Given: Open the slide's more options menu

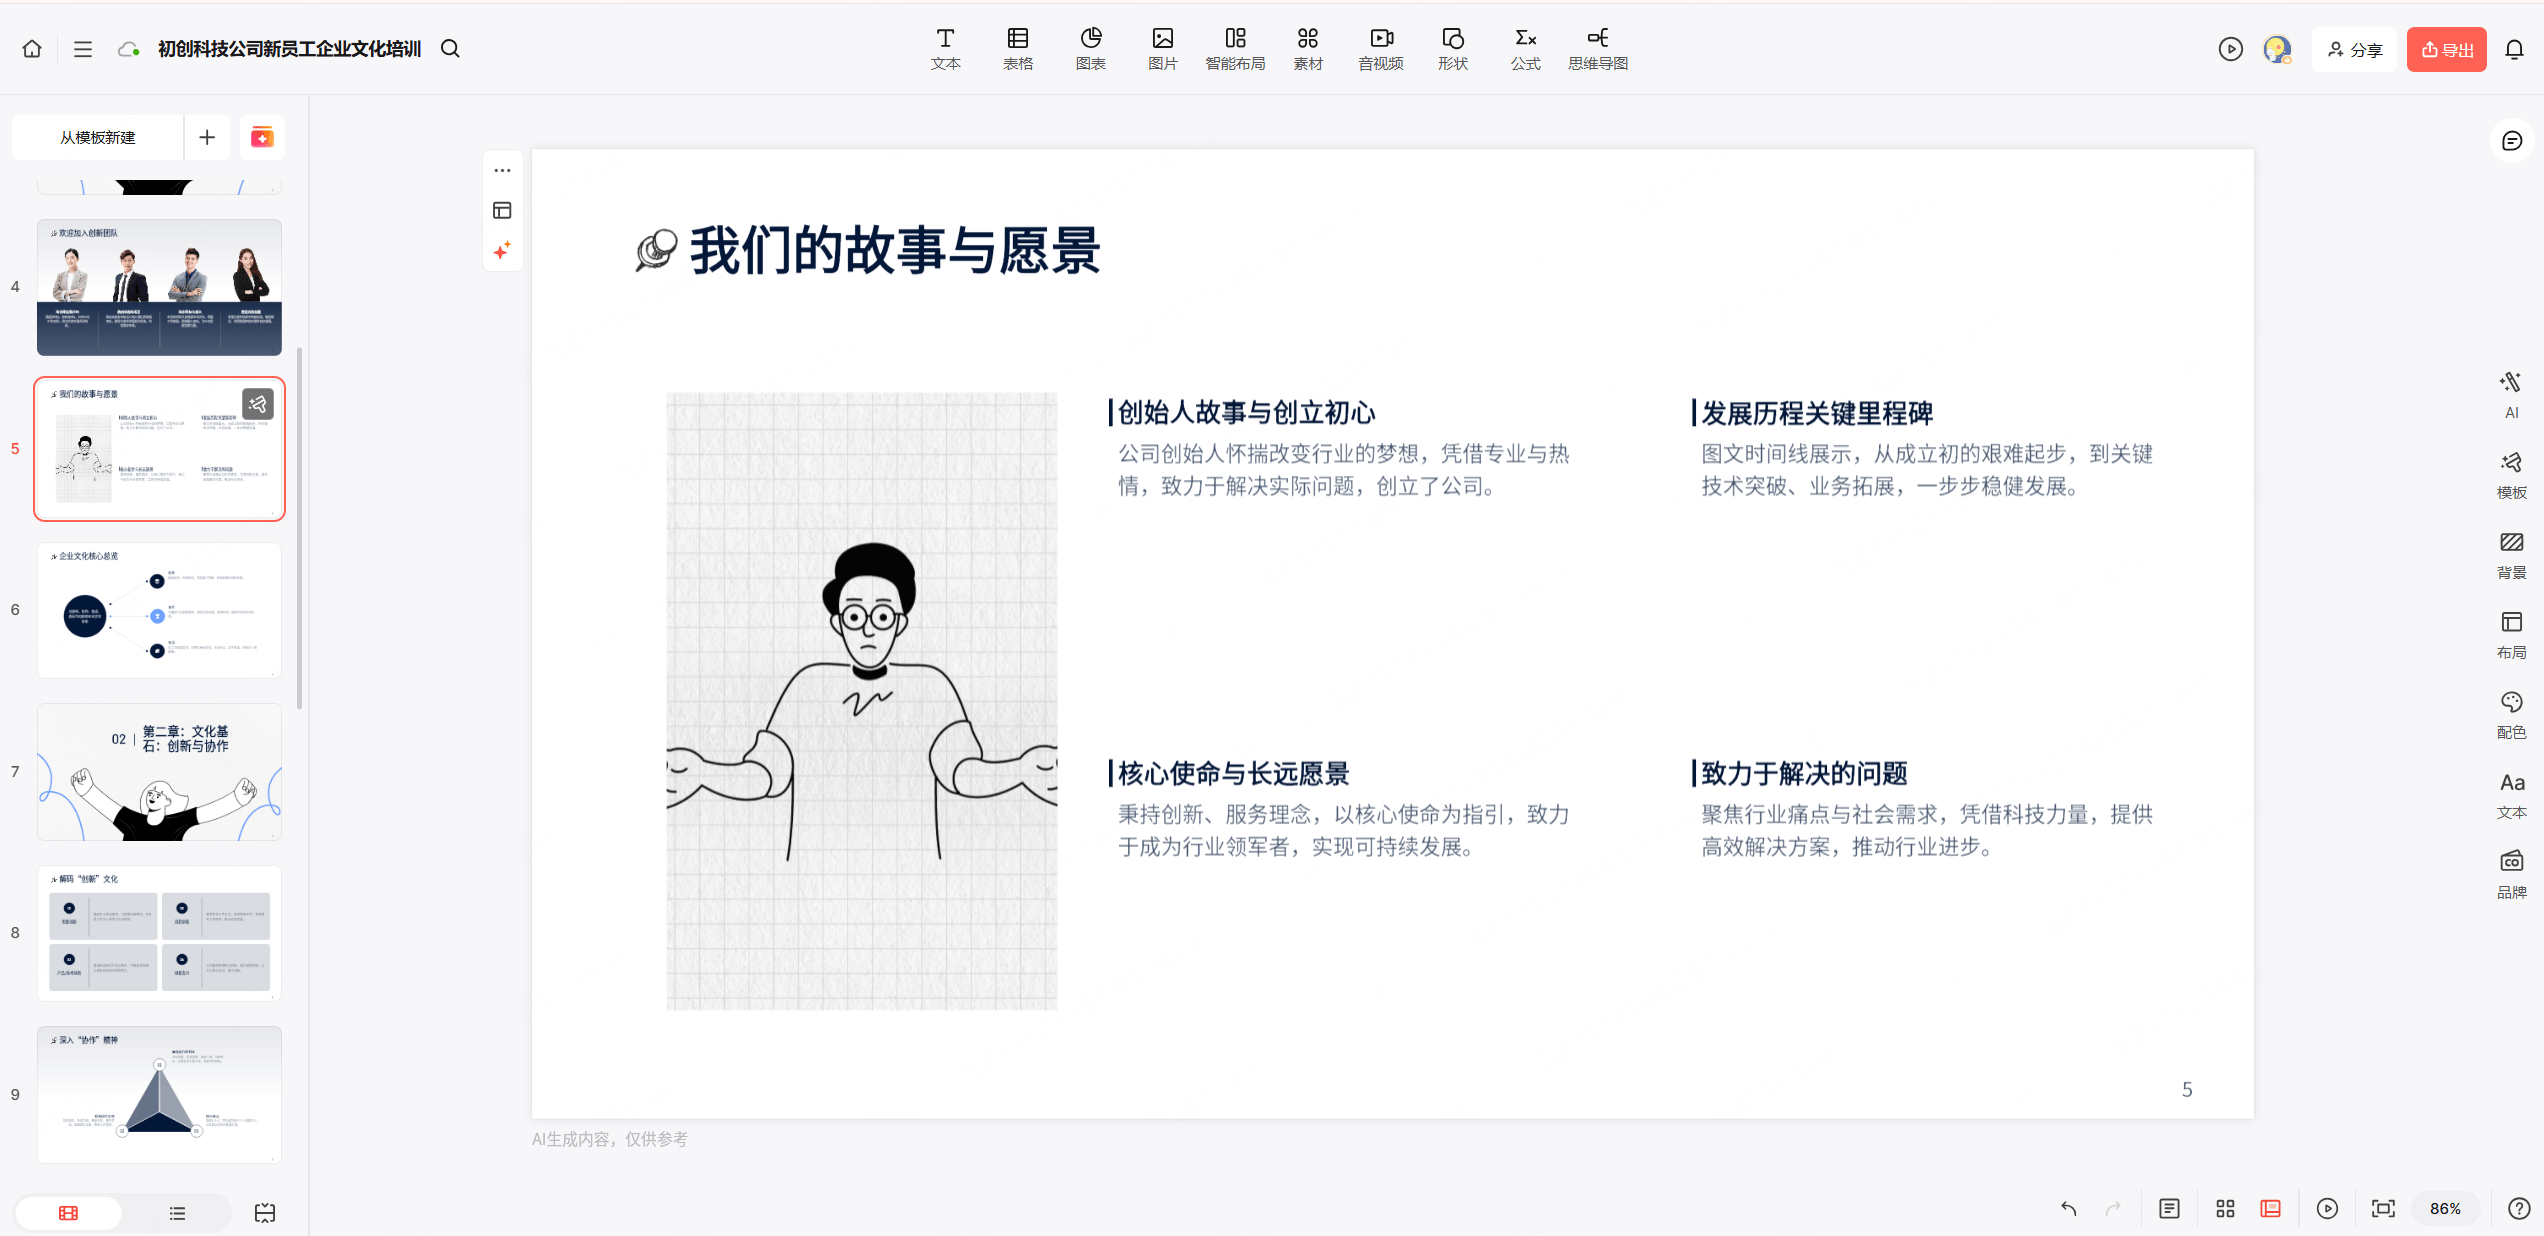Looking at the screenshot, I should click(502, 169).
